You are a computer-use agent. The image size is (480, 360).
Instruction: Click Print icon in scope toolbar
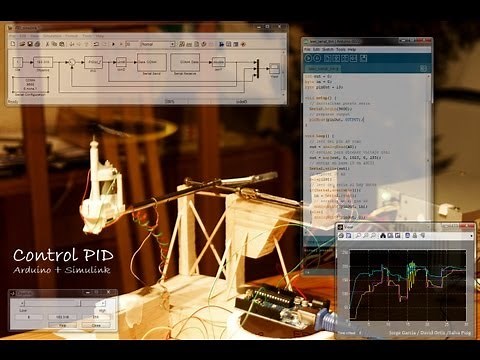(x=341, y=235)
